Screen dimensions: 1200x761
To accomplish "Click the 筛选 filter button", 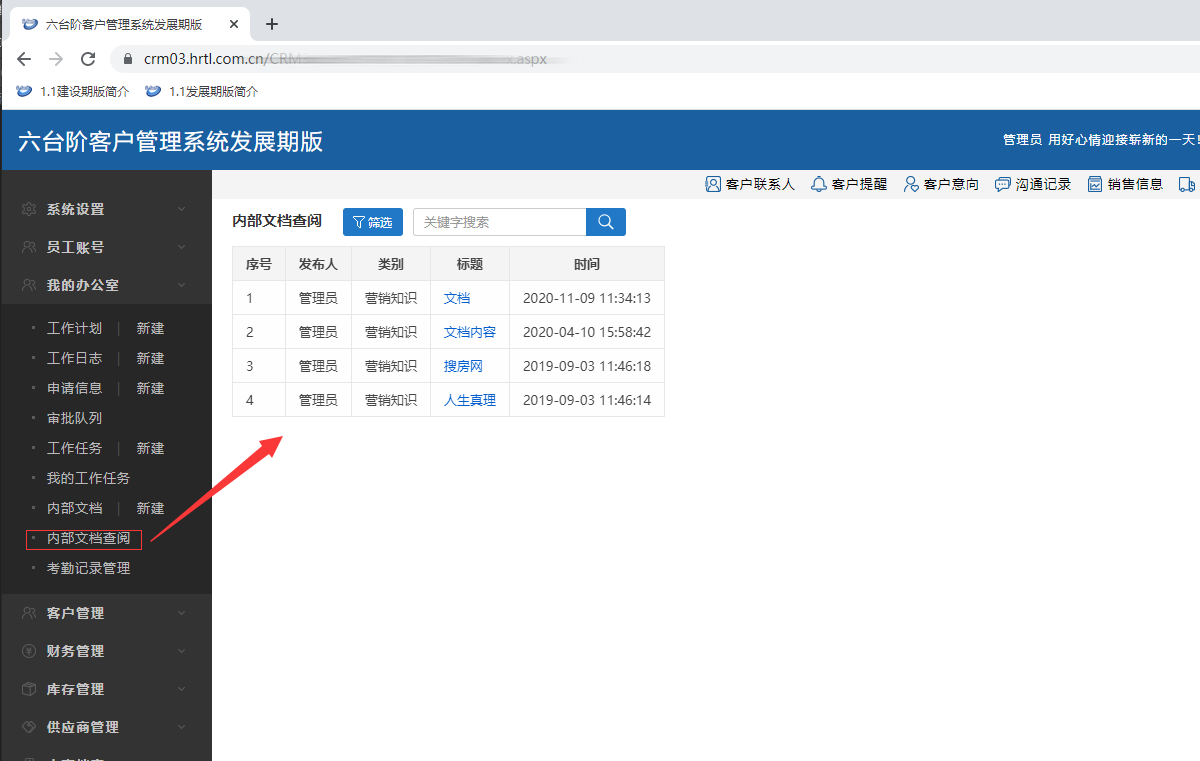I will [x=373, y=222].
